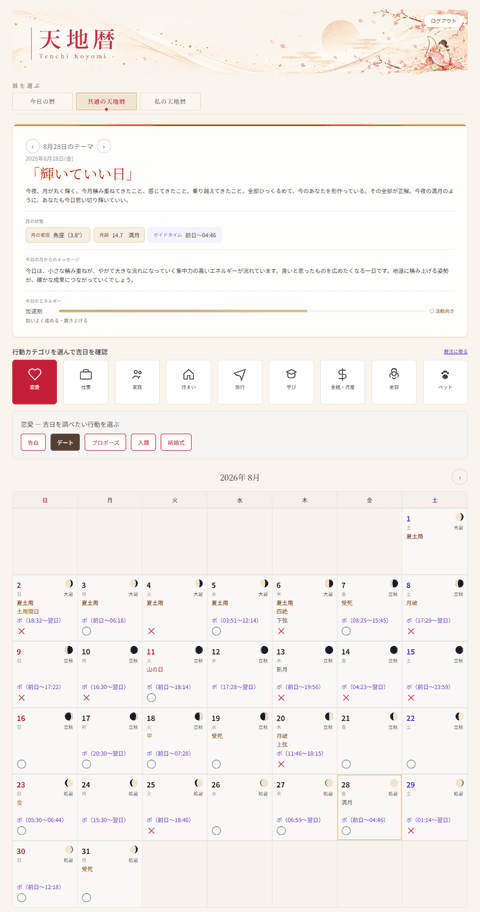
Task: Select the 旅行 paper-plane category icon
Action: click(240, 382)
